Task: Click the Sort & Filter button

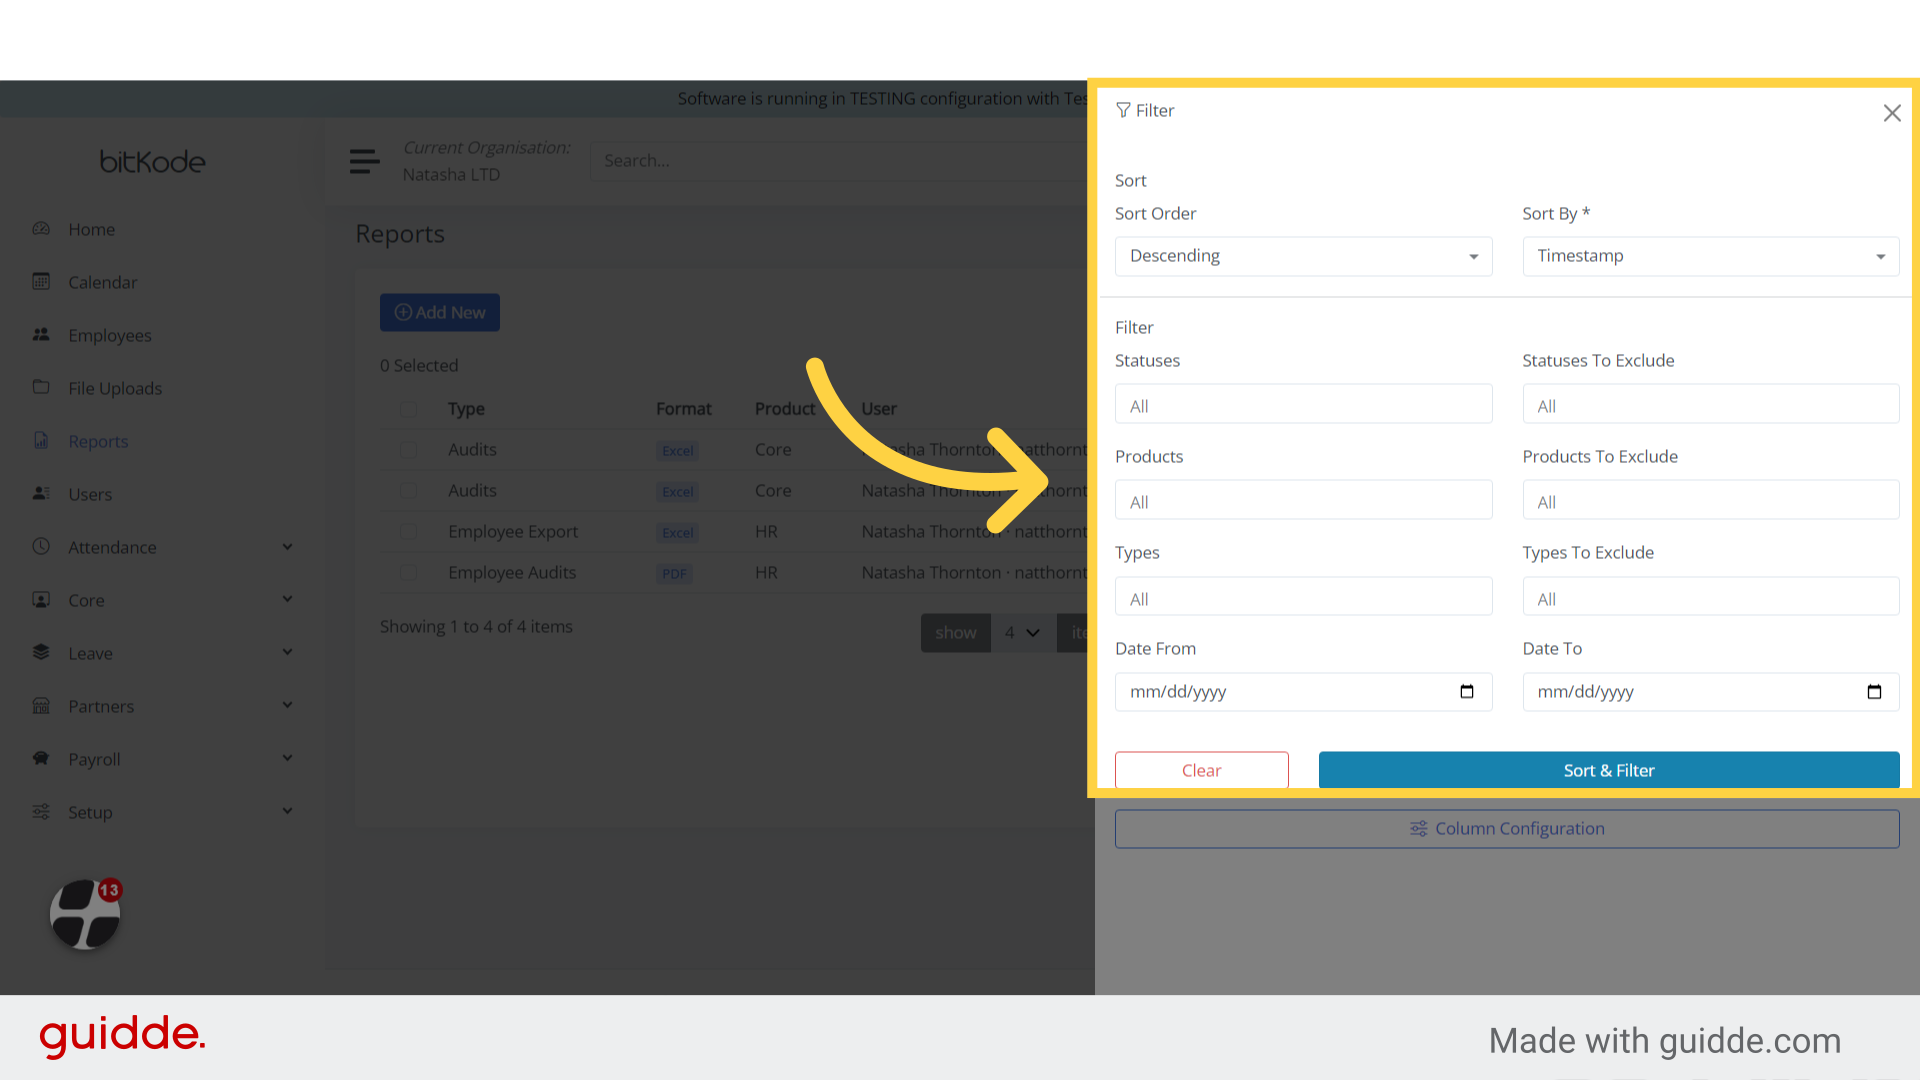Action: [x=1608, y=770]
